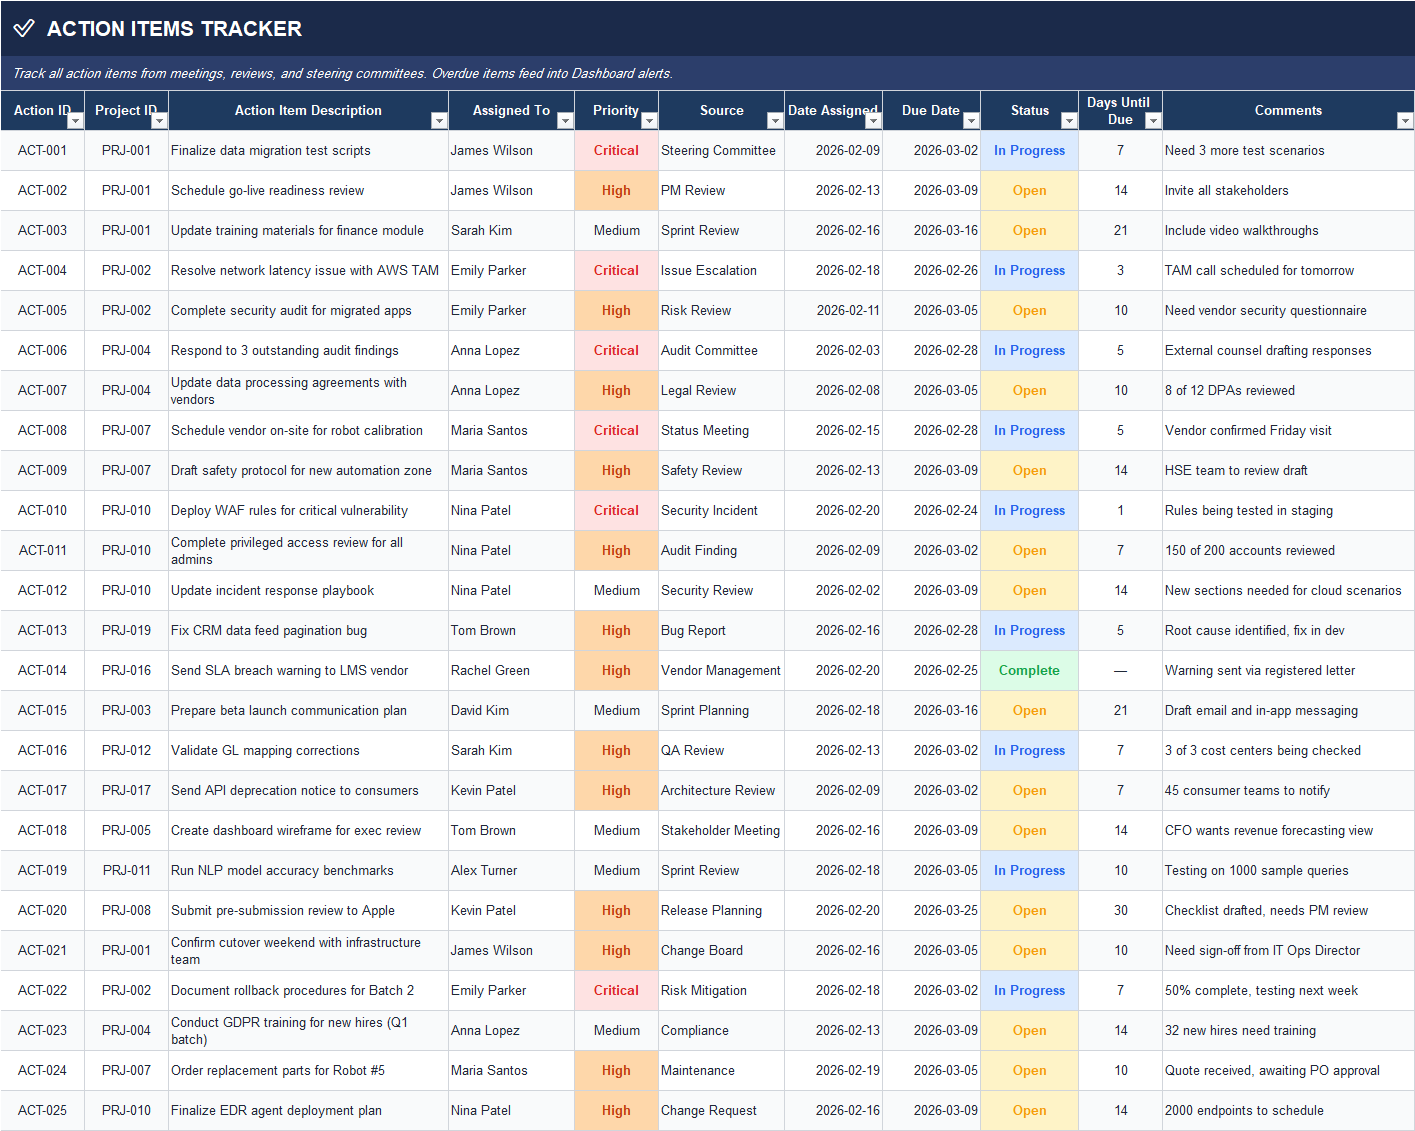
Task: Click 'Validate GL mapping corrections' cell
Action: [x=308, y=751]
